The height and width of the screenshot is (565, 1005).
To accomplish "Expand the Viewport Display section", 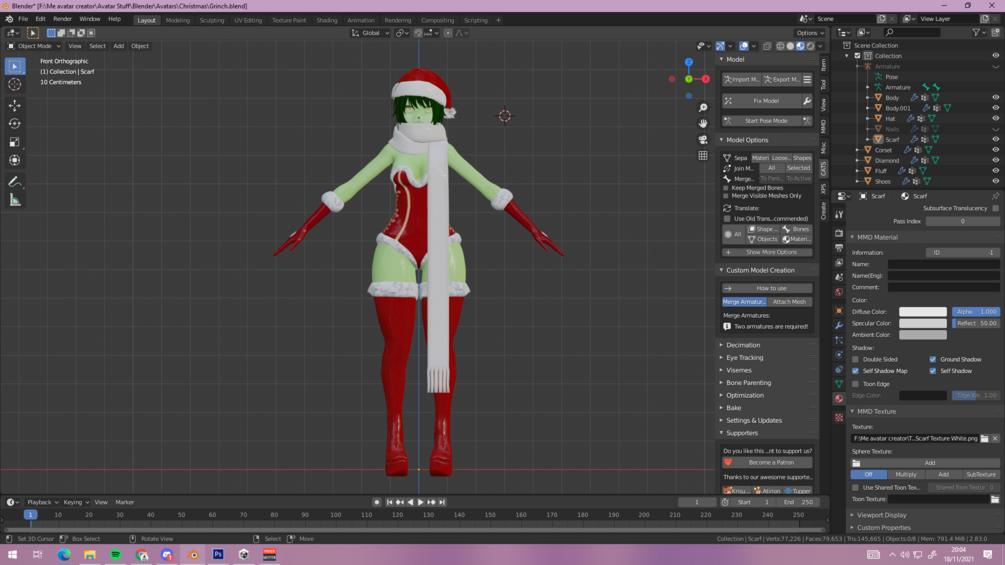I will point(881,515).
